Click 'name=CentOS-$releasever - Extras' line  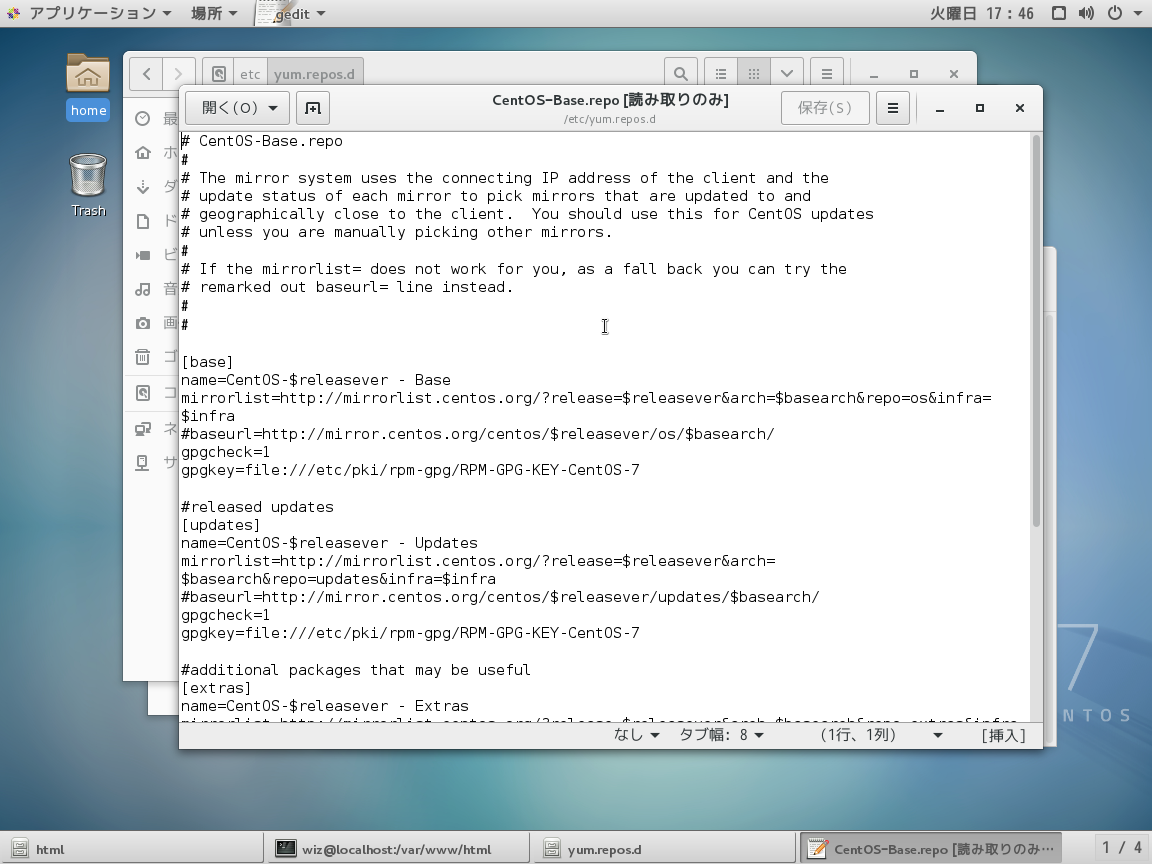[x=325, y=706]
